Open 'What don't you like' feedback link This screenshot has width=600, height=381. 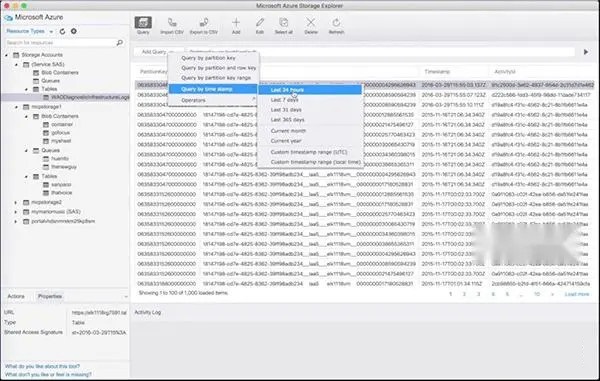[x=48, y=374]
